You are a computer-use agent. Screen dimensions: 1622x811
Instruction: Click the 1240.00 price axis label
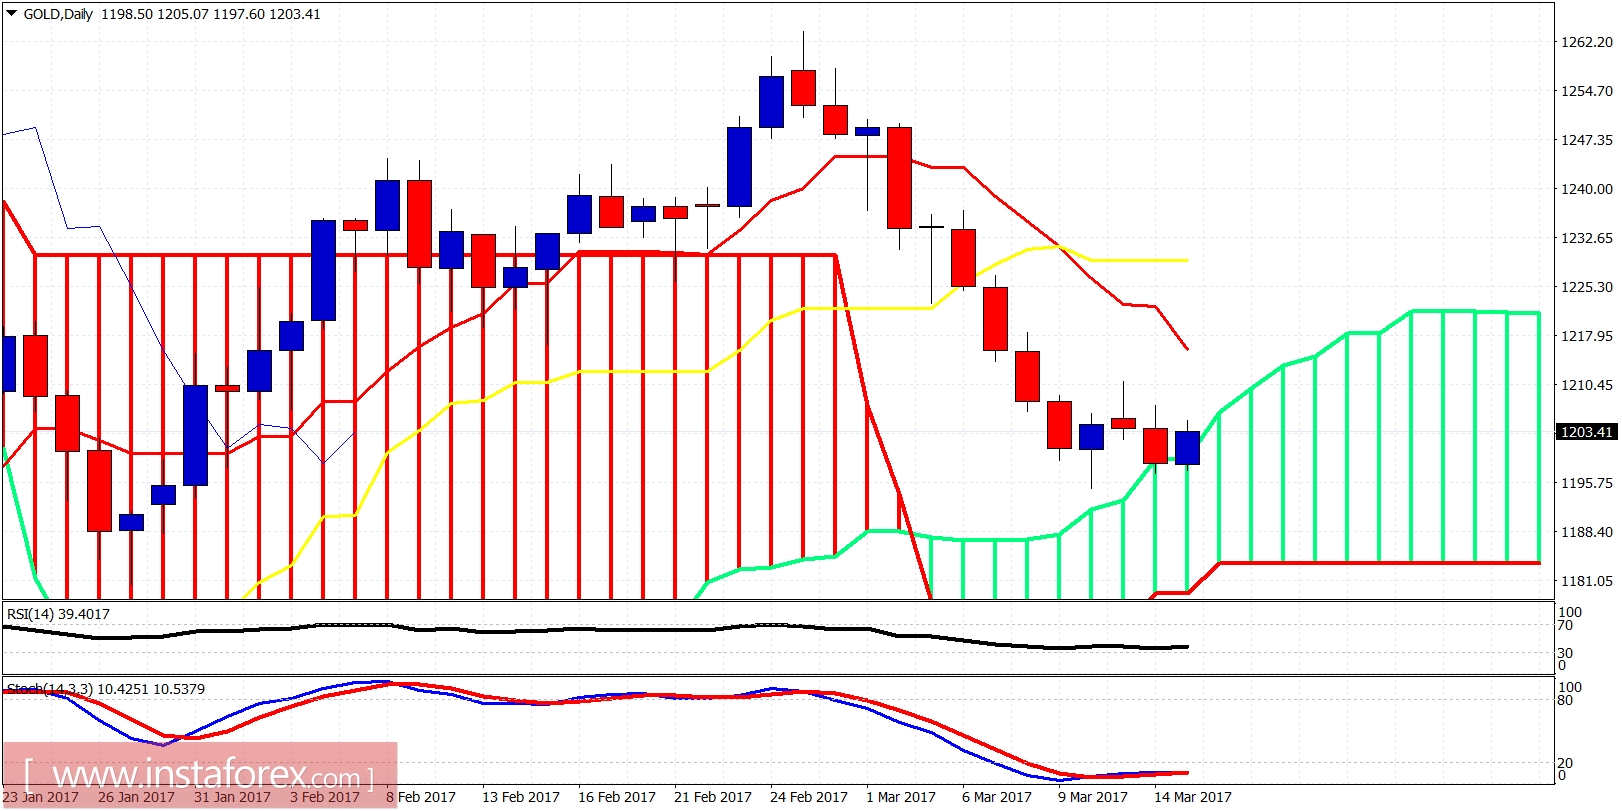(1587, 189)
